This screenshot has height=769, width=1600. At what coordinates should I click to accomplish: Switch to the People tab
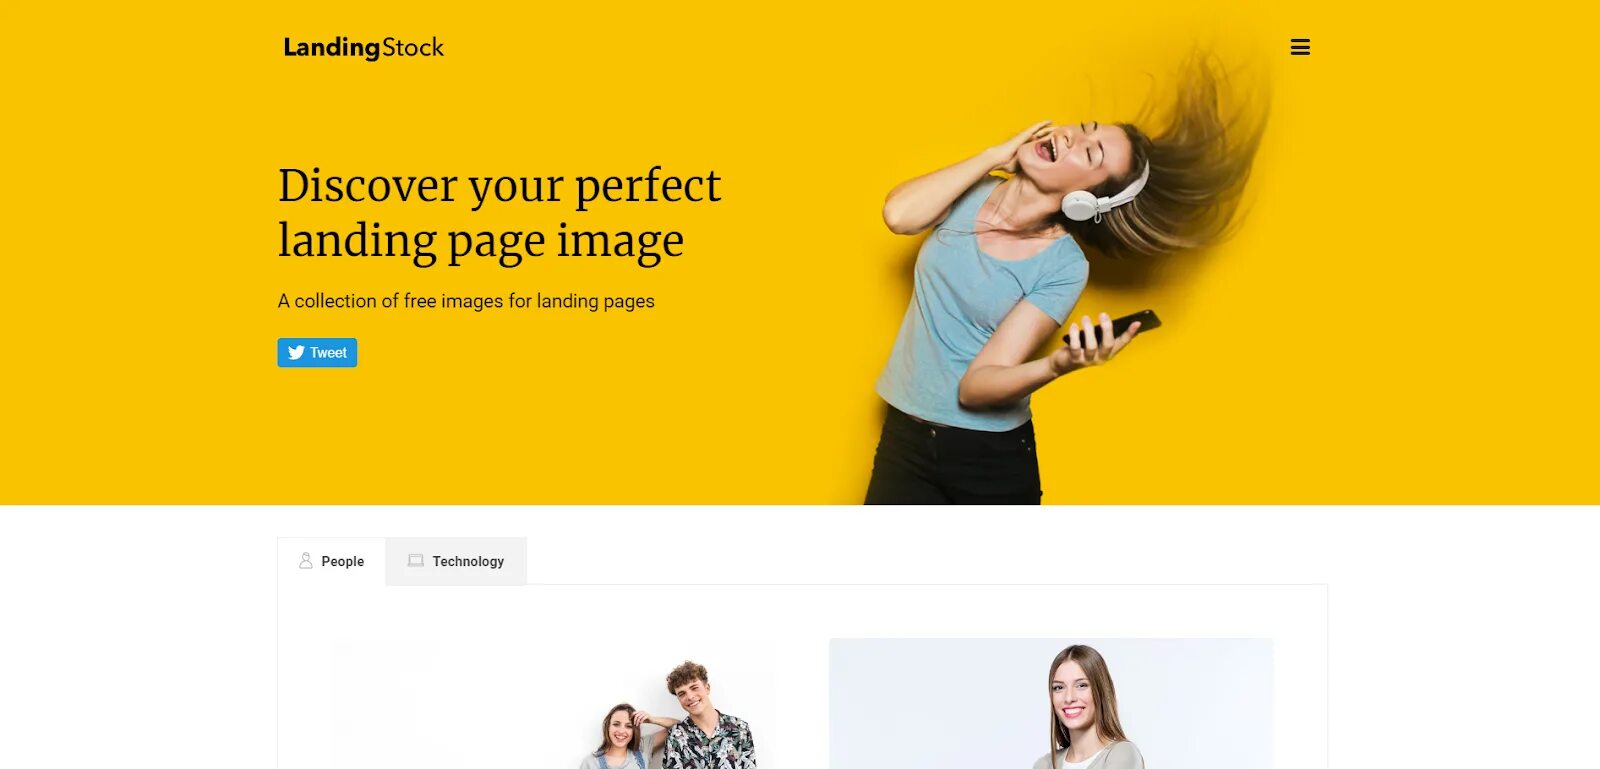(331, 561)
